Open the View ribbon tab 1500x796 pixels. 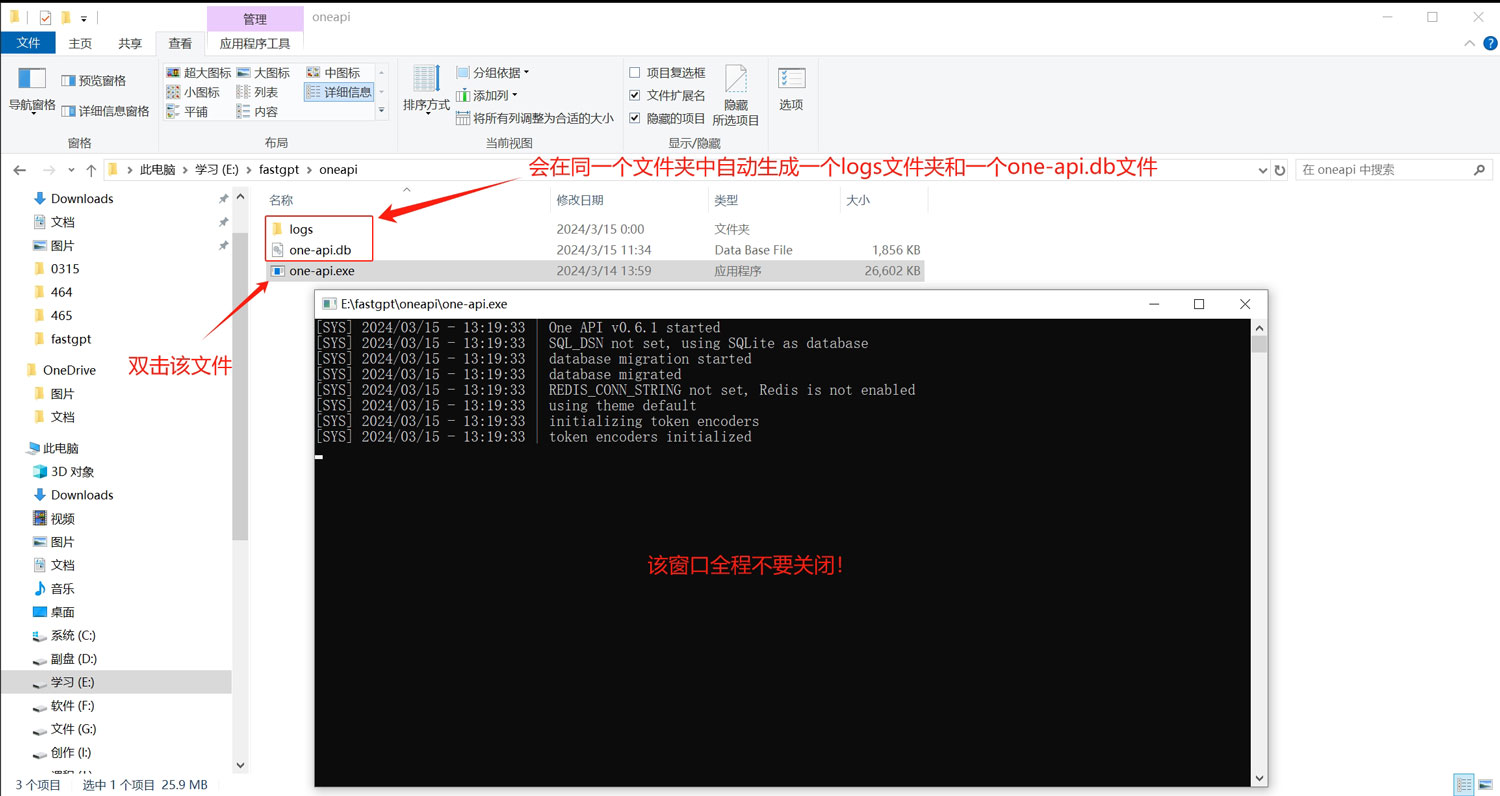(180, 44)
